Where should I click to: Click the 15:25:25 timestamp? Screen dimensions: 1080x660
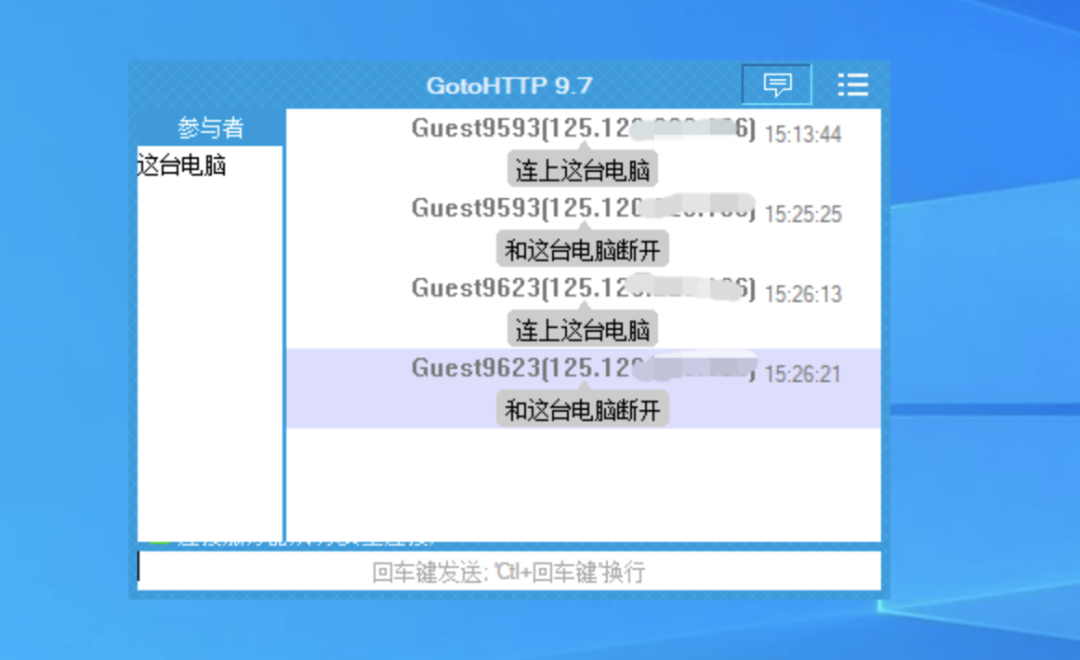[803, 214]
